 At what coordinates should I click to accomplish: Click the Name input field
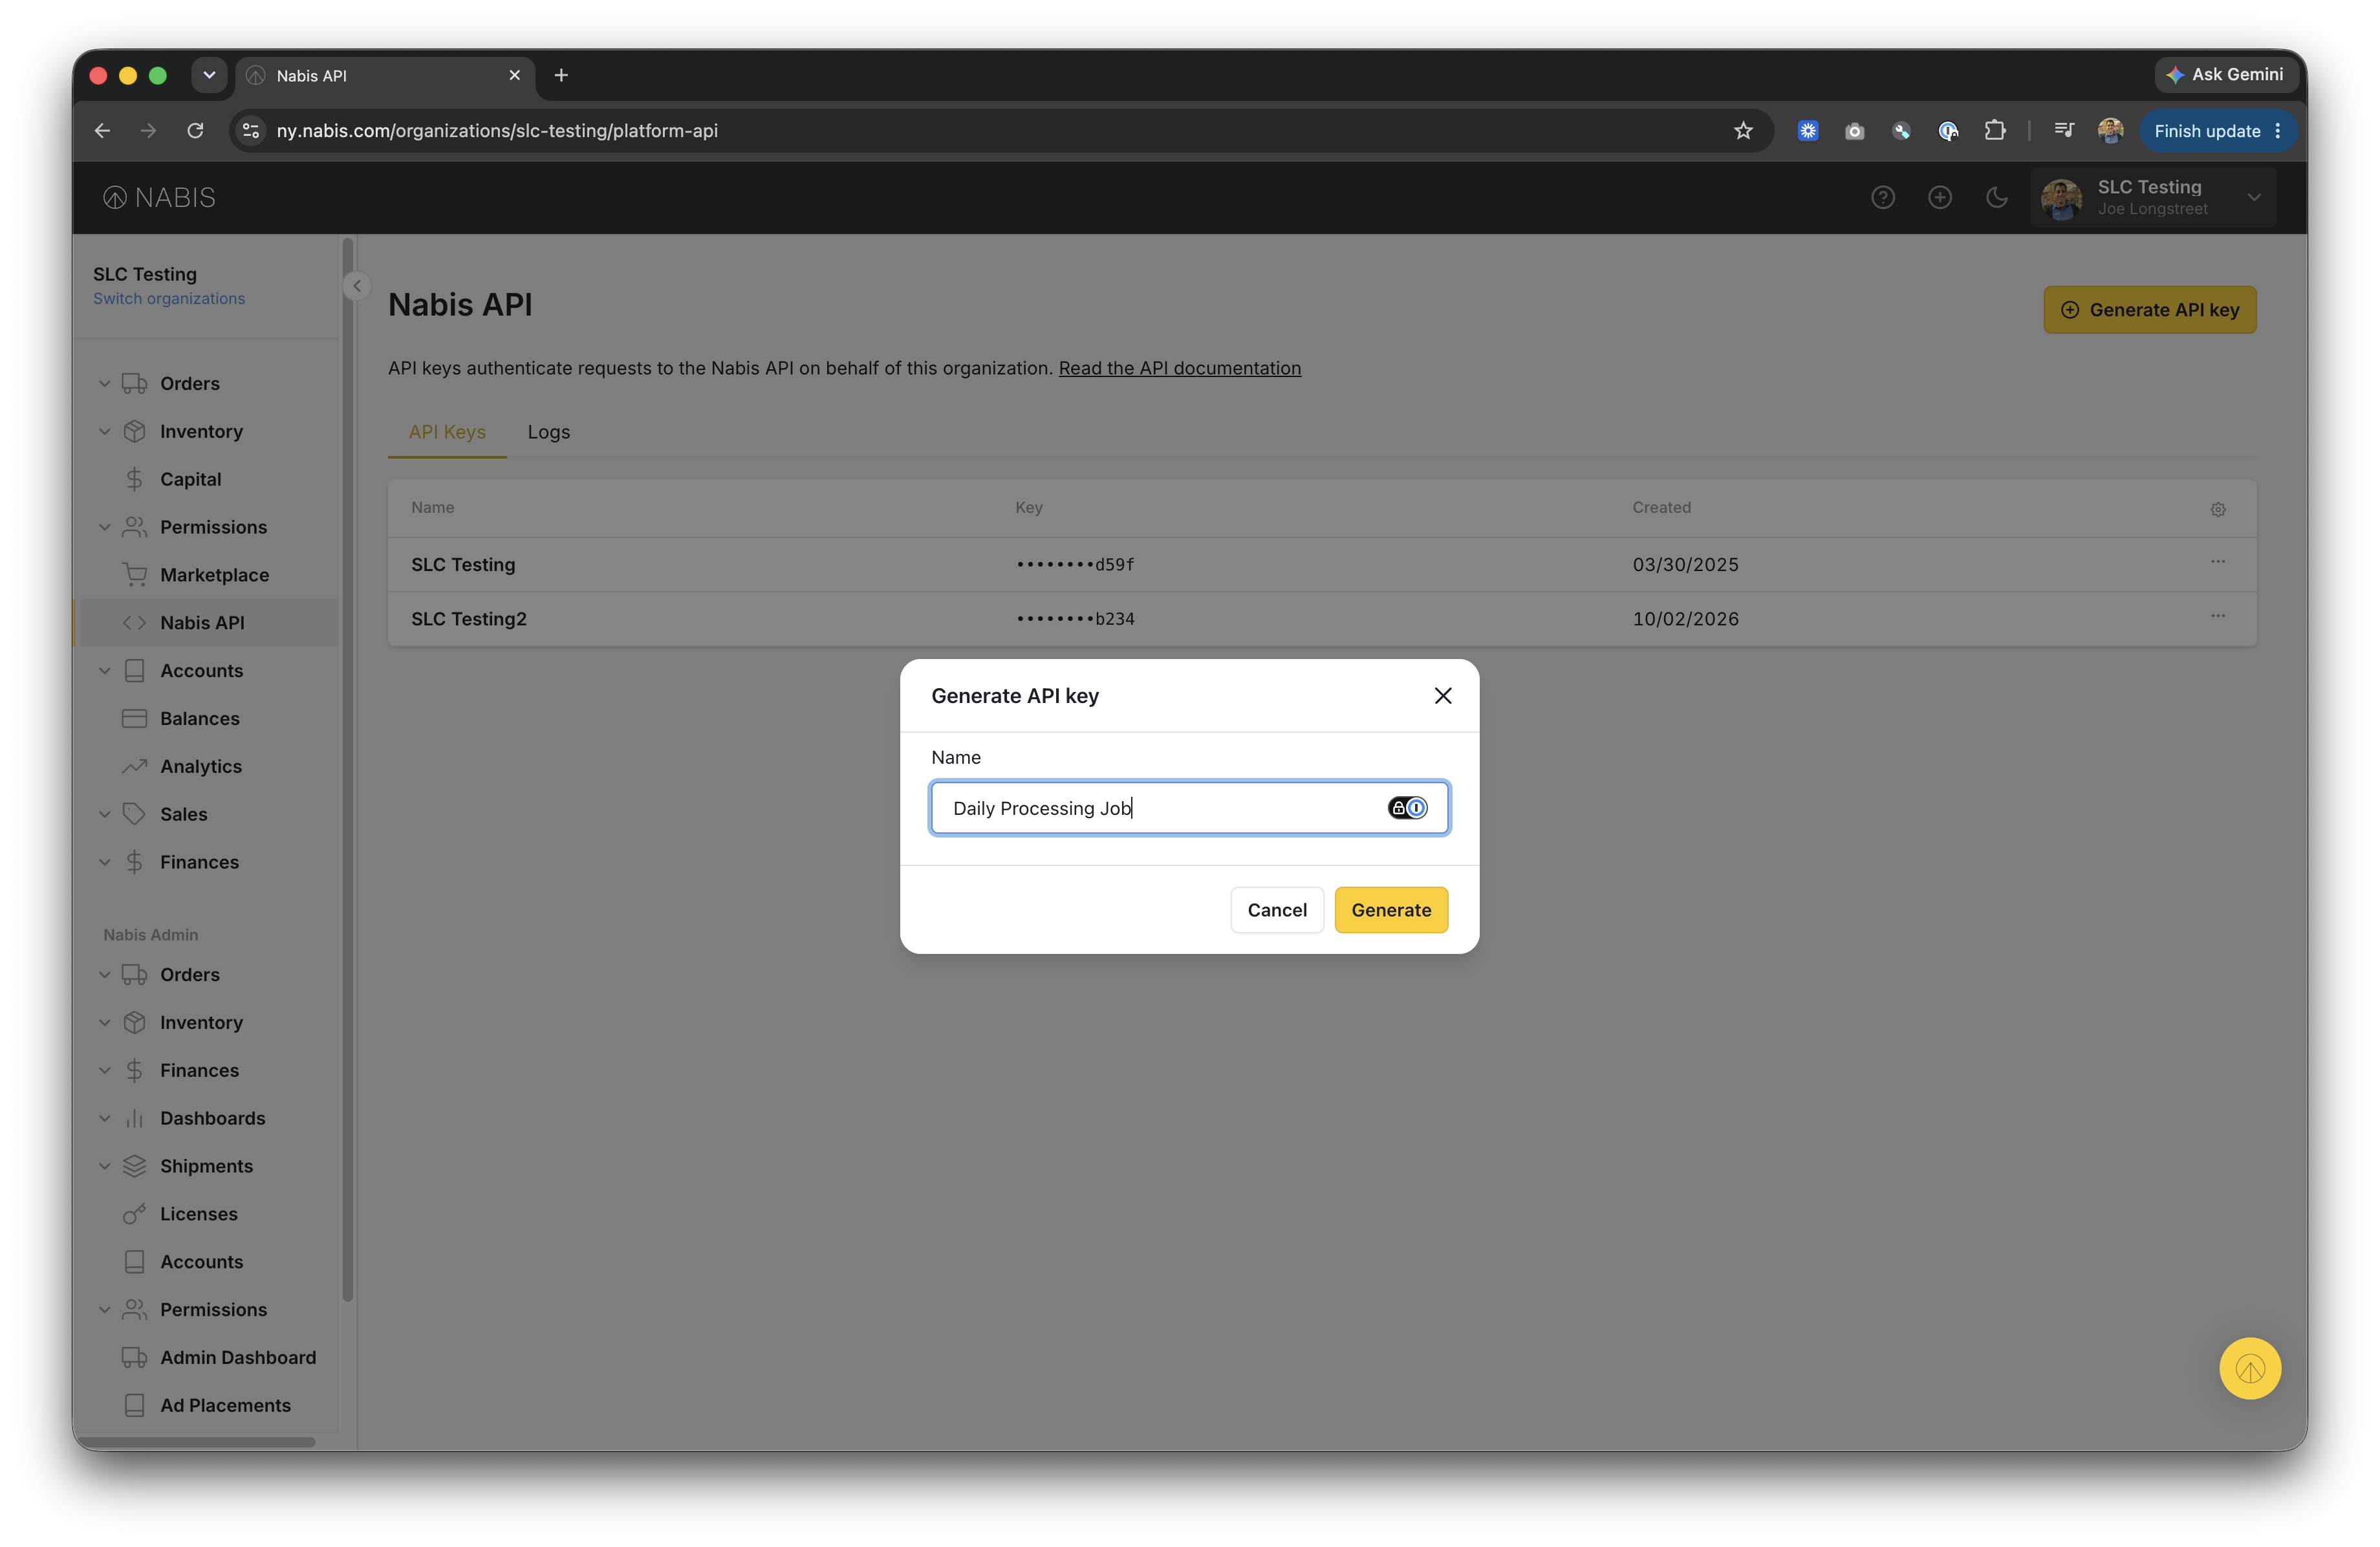(1189, 808)
